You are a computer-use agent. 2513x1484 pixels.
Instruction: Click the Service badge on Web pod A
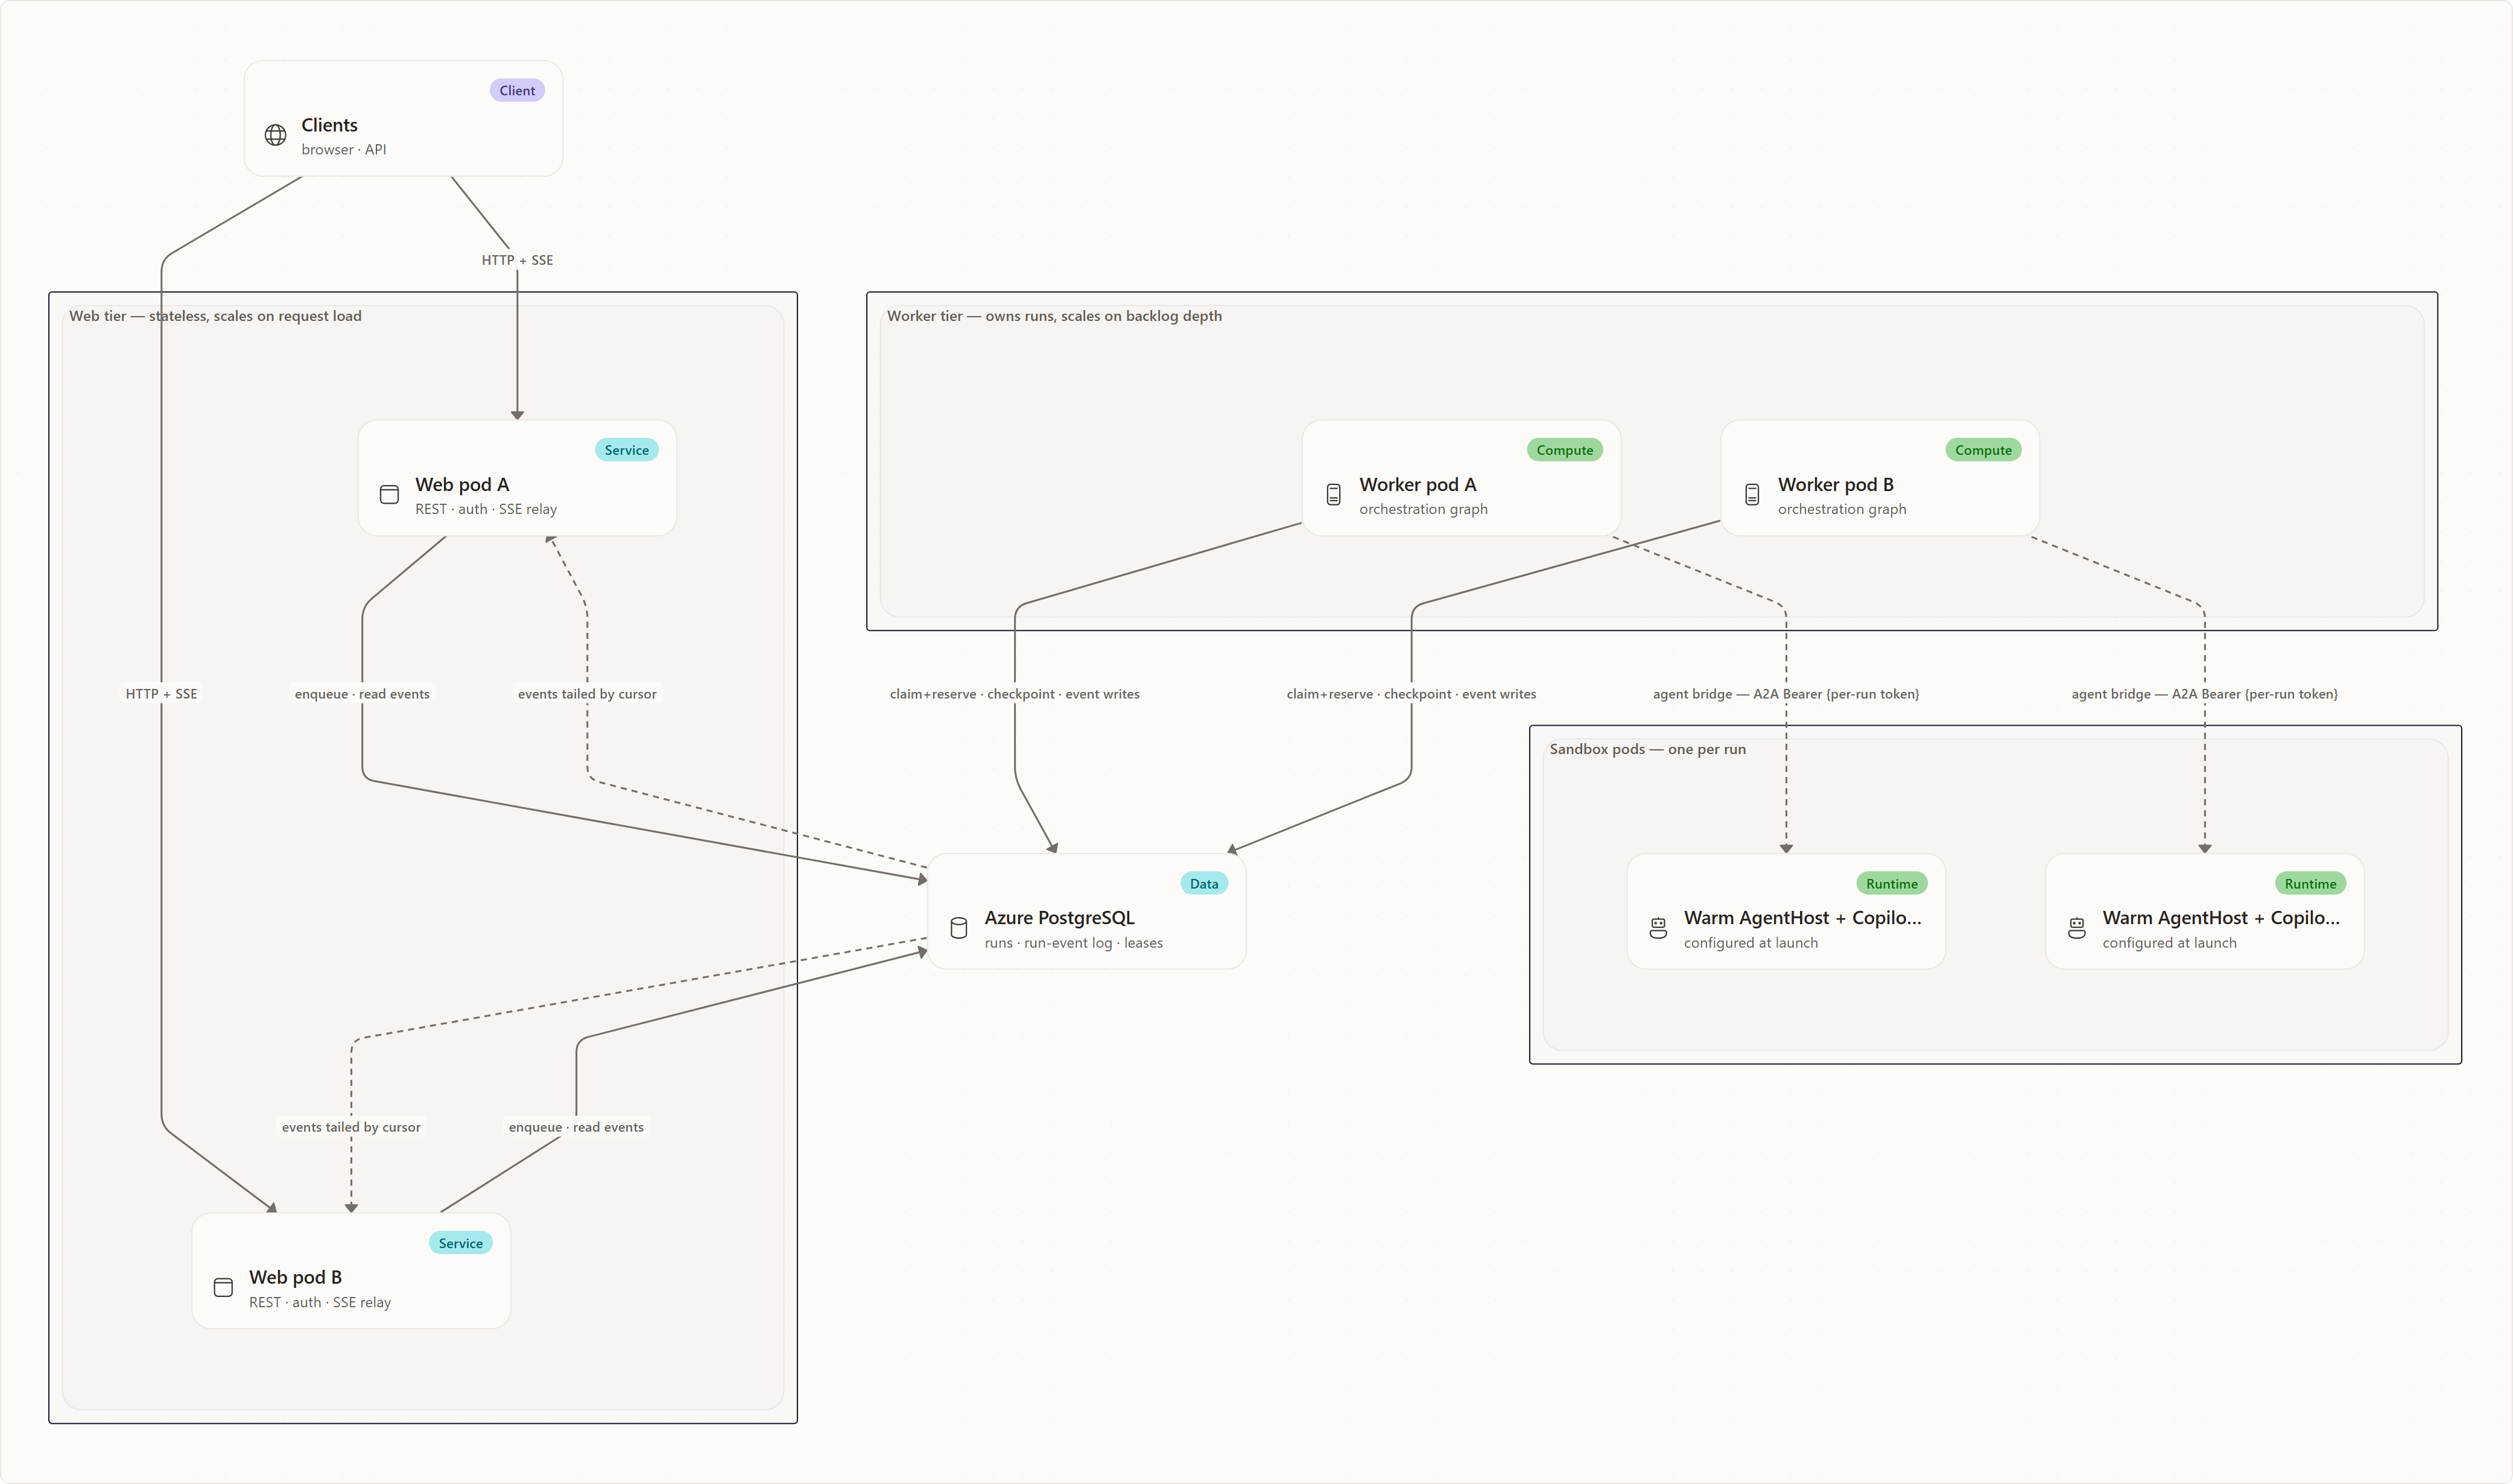626,450
